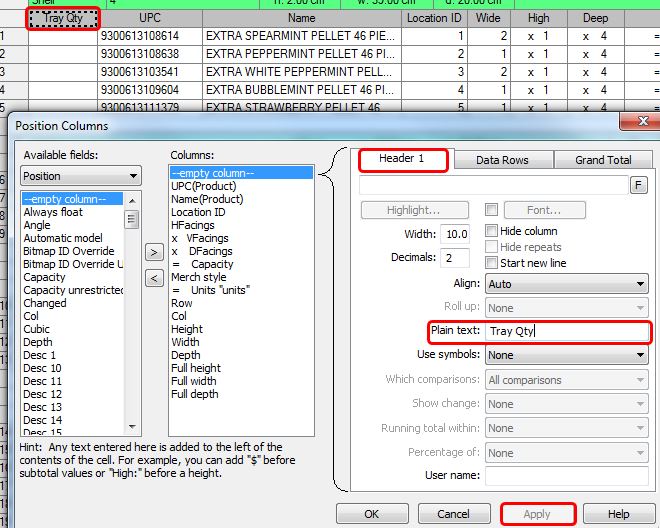Select UPC(Product) in Columns list

[204, 186]
